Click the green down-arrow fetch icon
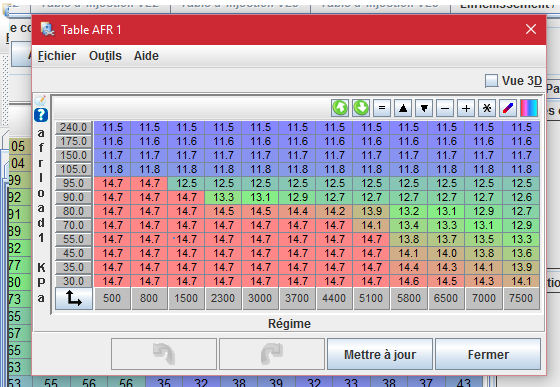560x387 pixels. (x=361, y=108)
